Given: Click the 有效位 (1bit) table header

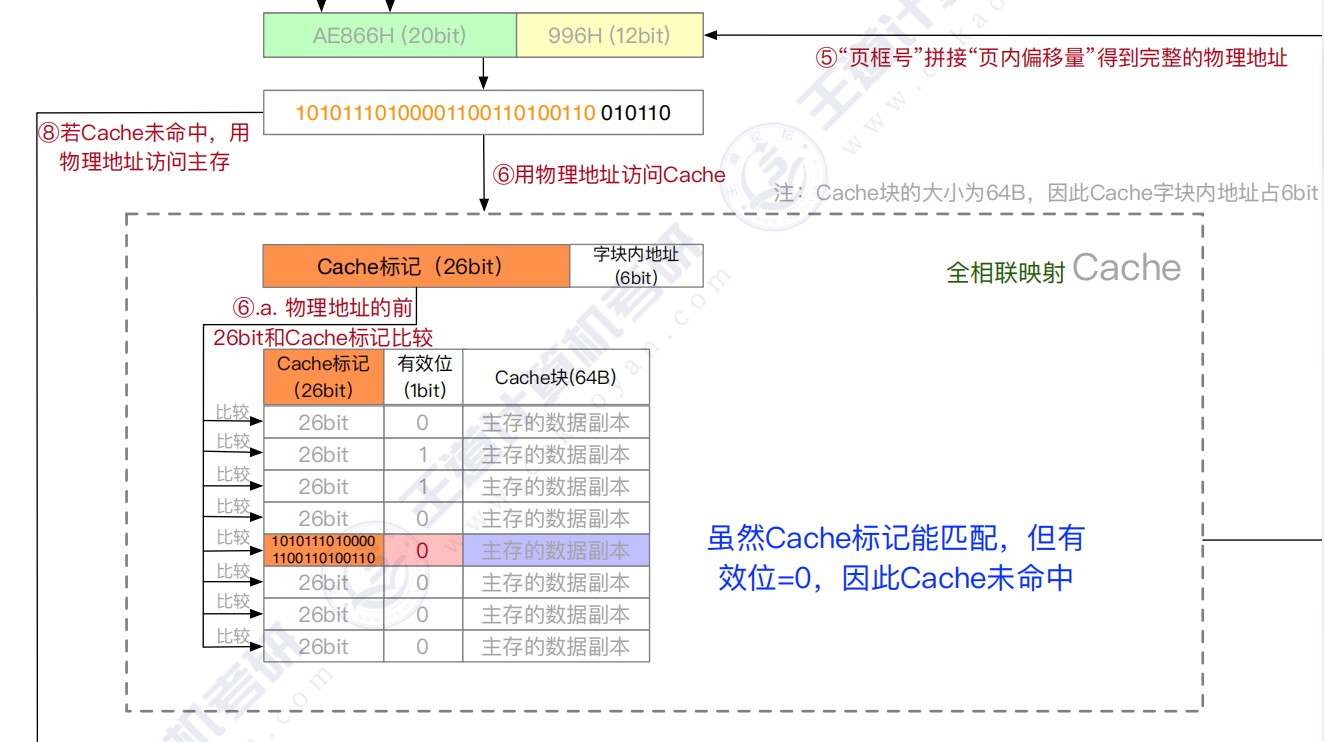Looking at the screenshot, I should 424,377.
